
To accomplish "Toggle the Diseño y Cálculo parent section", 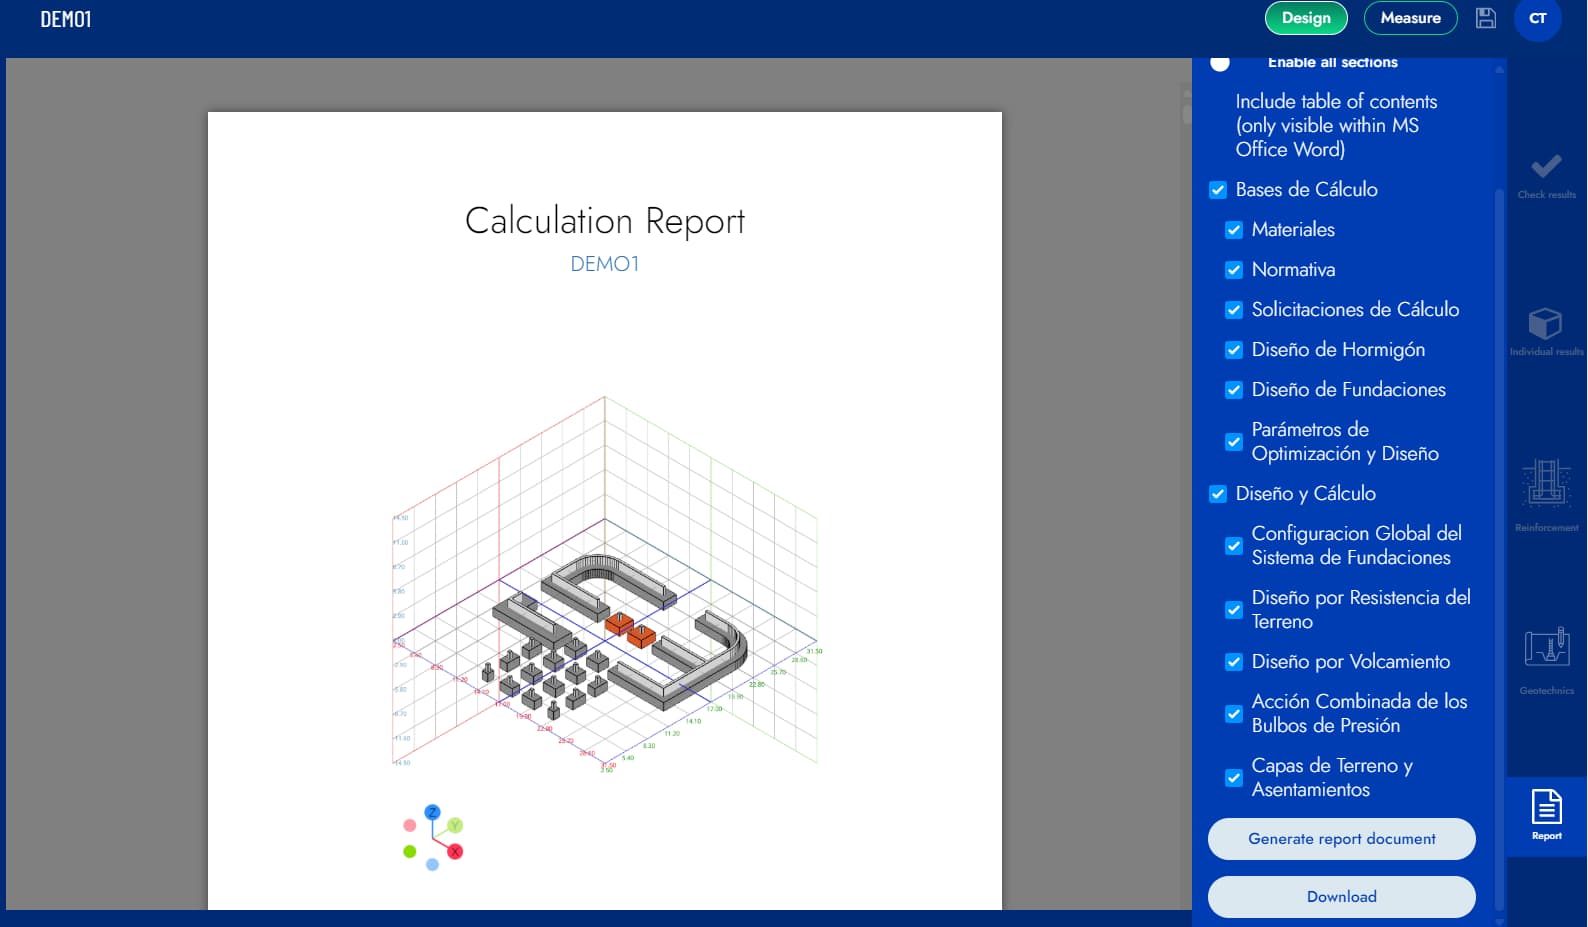I will point(1218,494).
